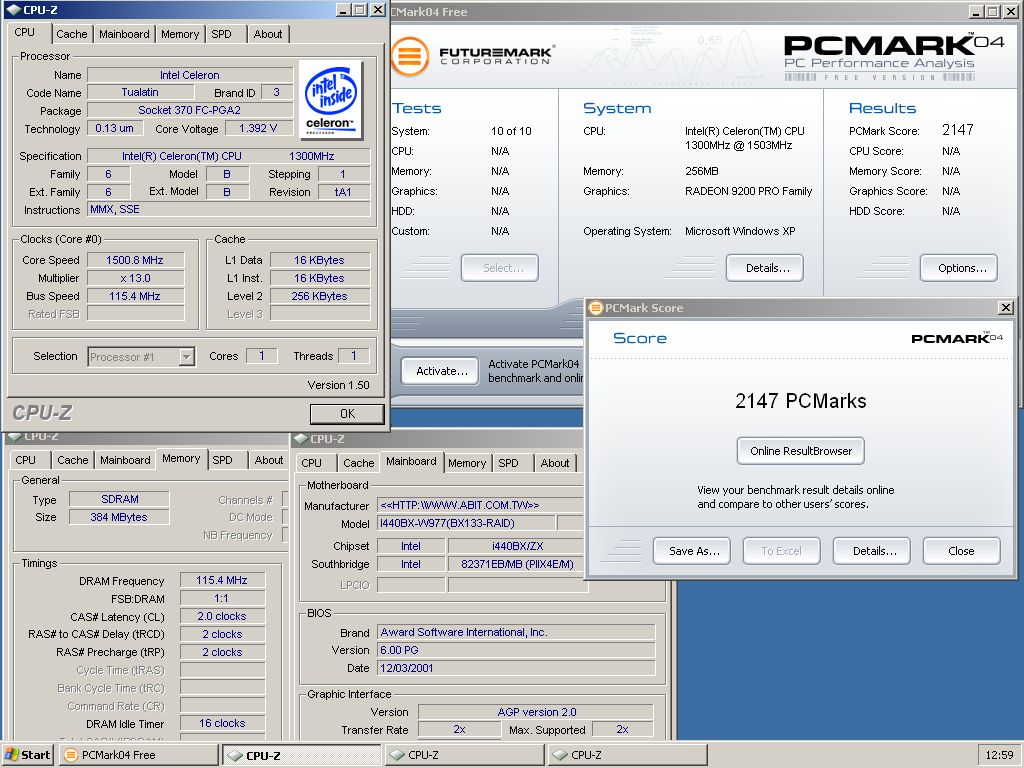Open Cache tab in mainboard CPU-Z window
Image resolution: width=1024 pixels, height=768 pixels.
coord(359,462)
